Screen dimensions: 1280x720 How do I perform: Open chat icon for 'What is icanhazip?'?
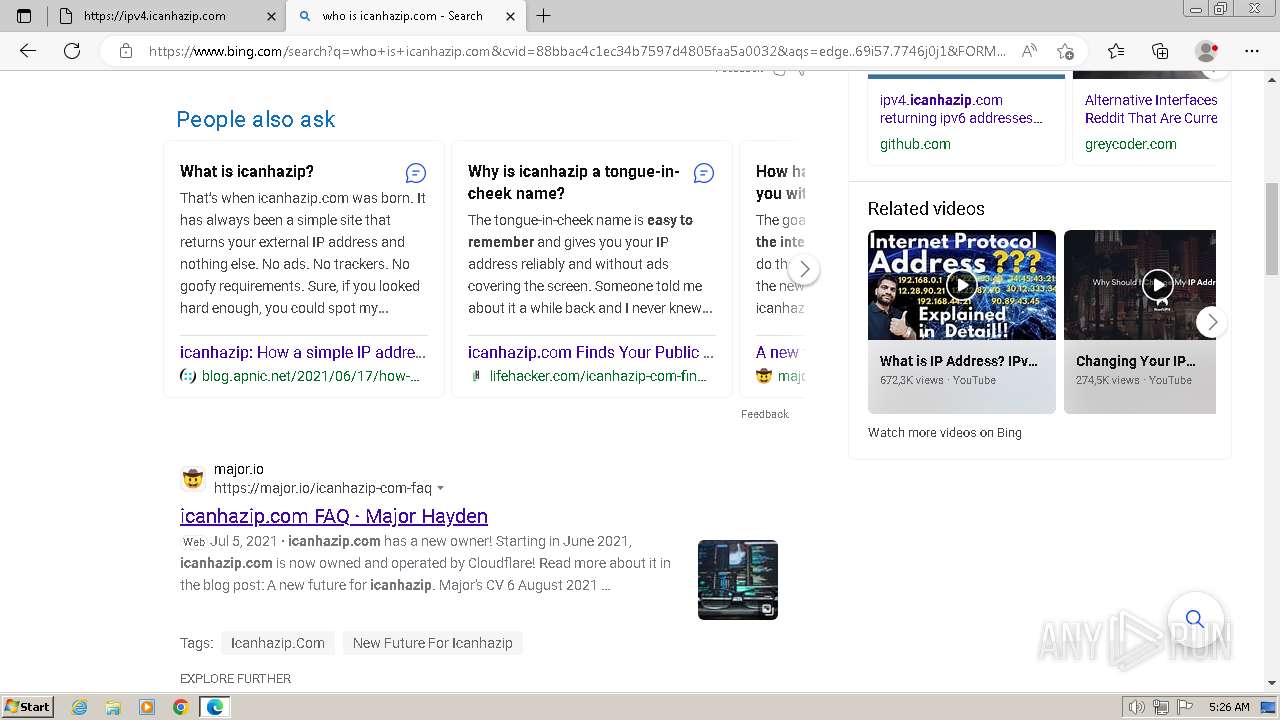click(x=416, y=173)
